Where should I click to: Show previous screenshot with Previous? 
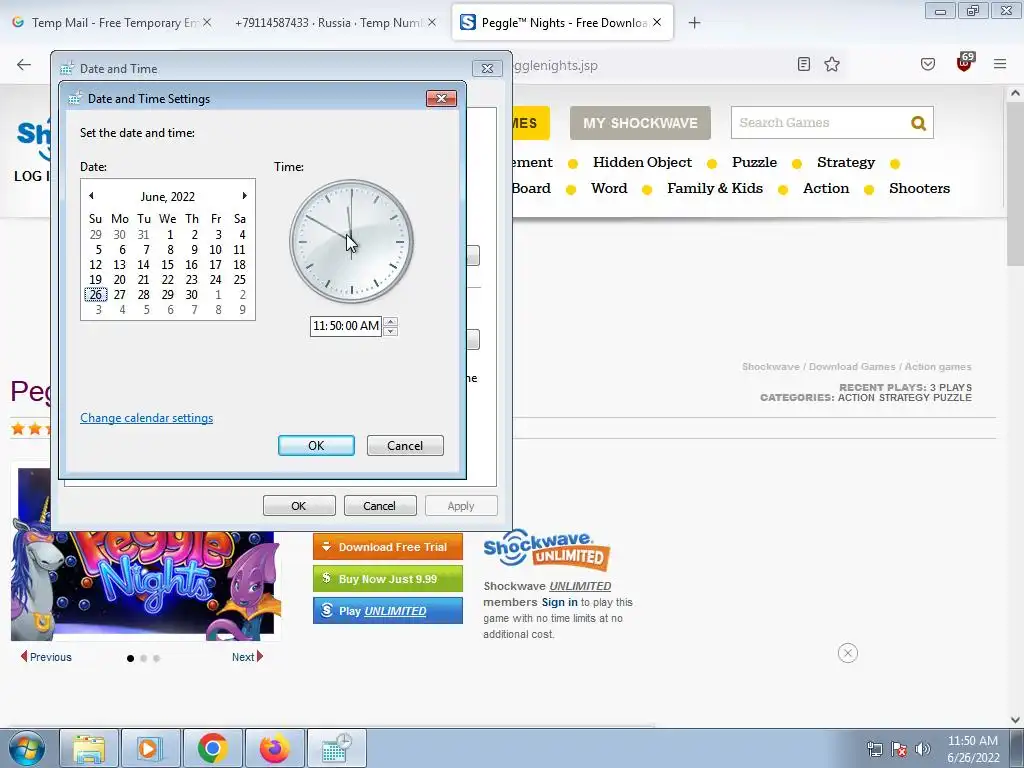[46, 657]
